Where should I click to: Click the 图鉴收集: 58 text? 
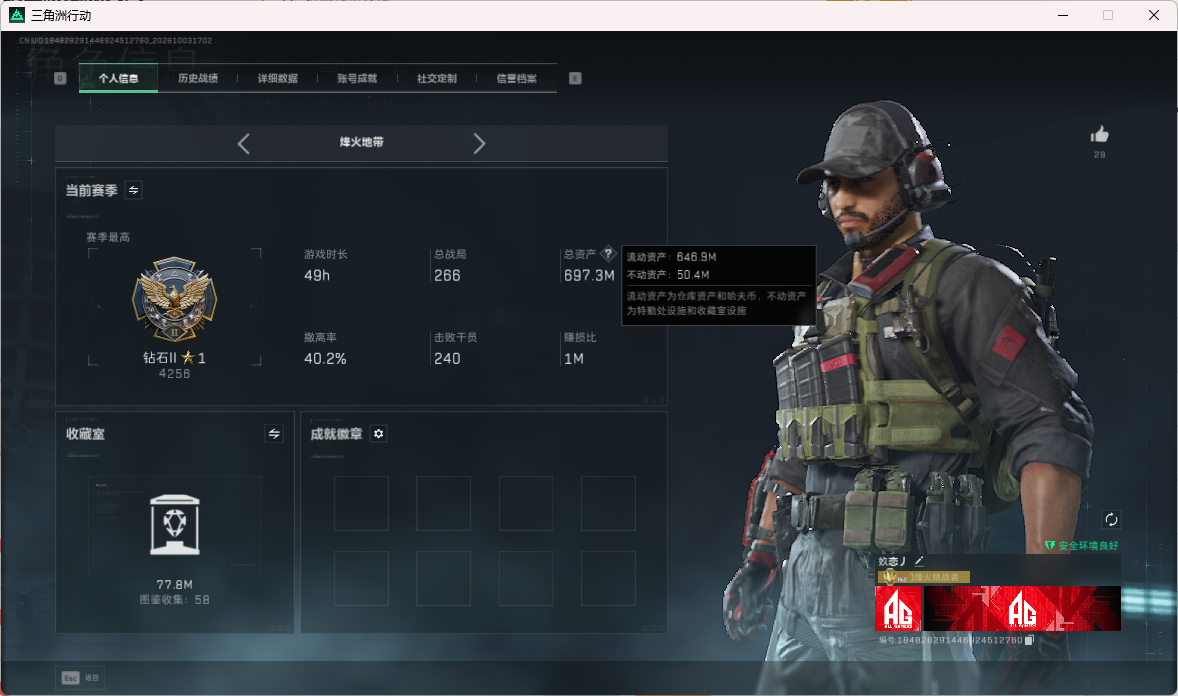[174, 600]
